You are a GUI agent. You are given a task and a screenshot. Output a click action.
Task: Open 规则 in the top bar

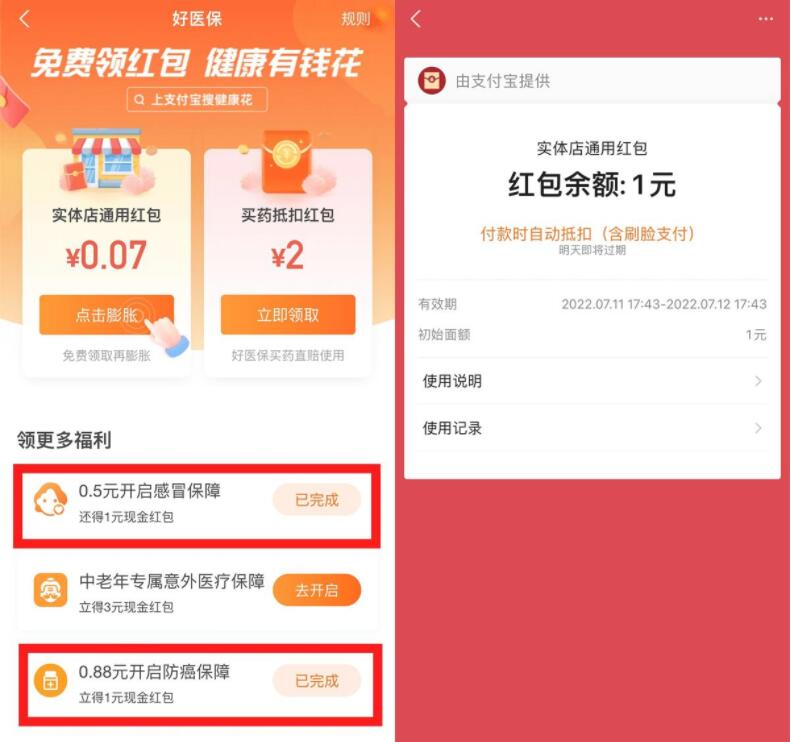(x=356, y=19)
